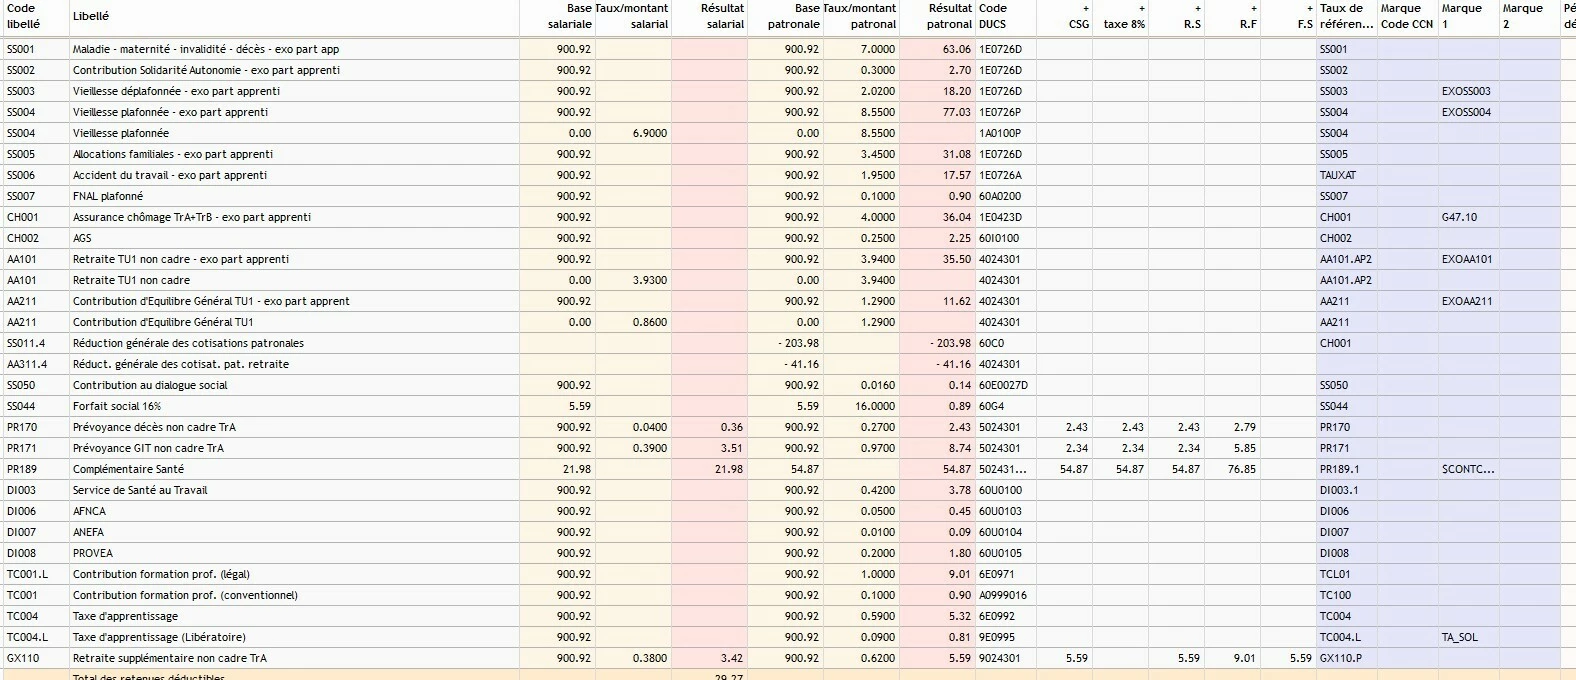
Task: Select 'Vieillesse déplafonnée - exo part apprenti' label
Action: [176, 91]
